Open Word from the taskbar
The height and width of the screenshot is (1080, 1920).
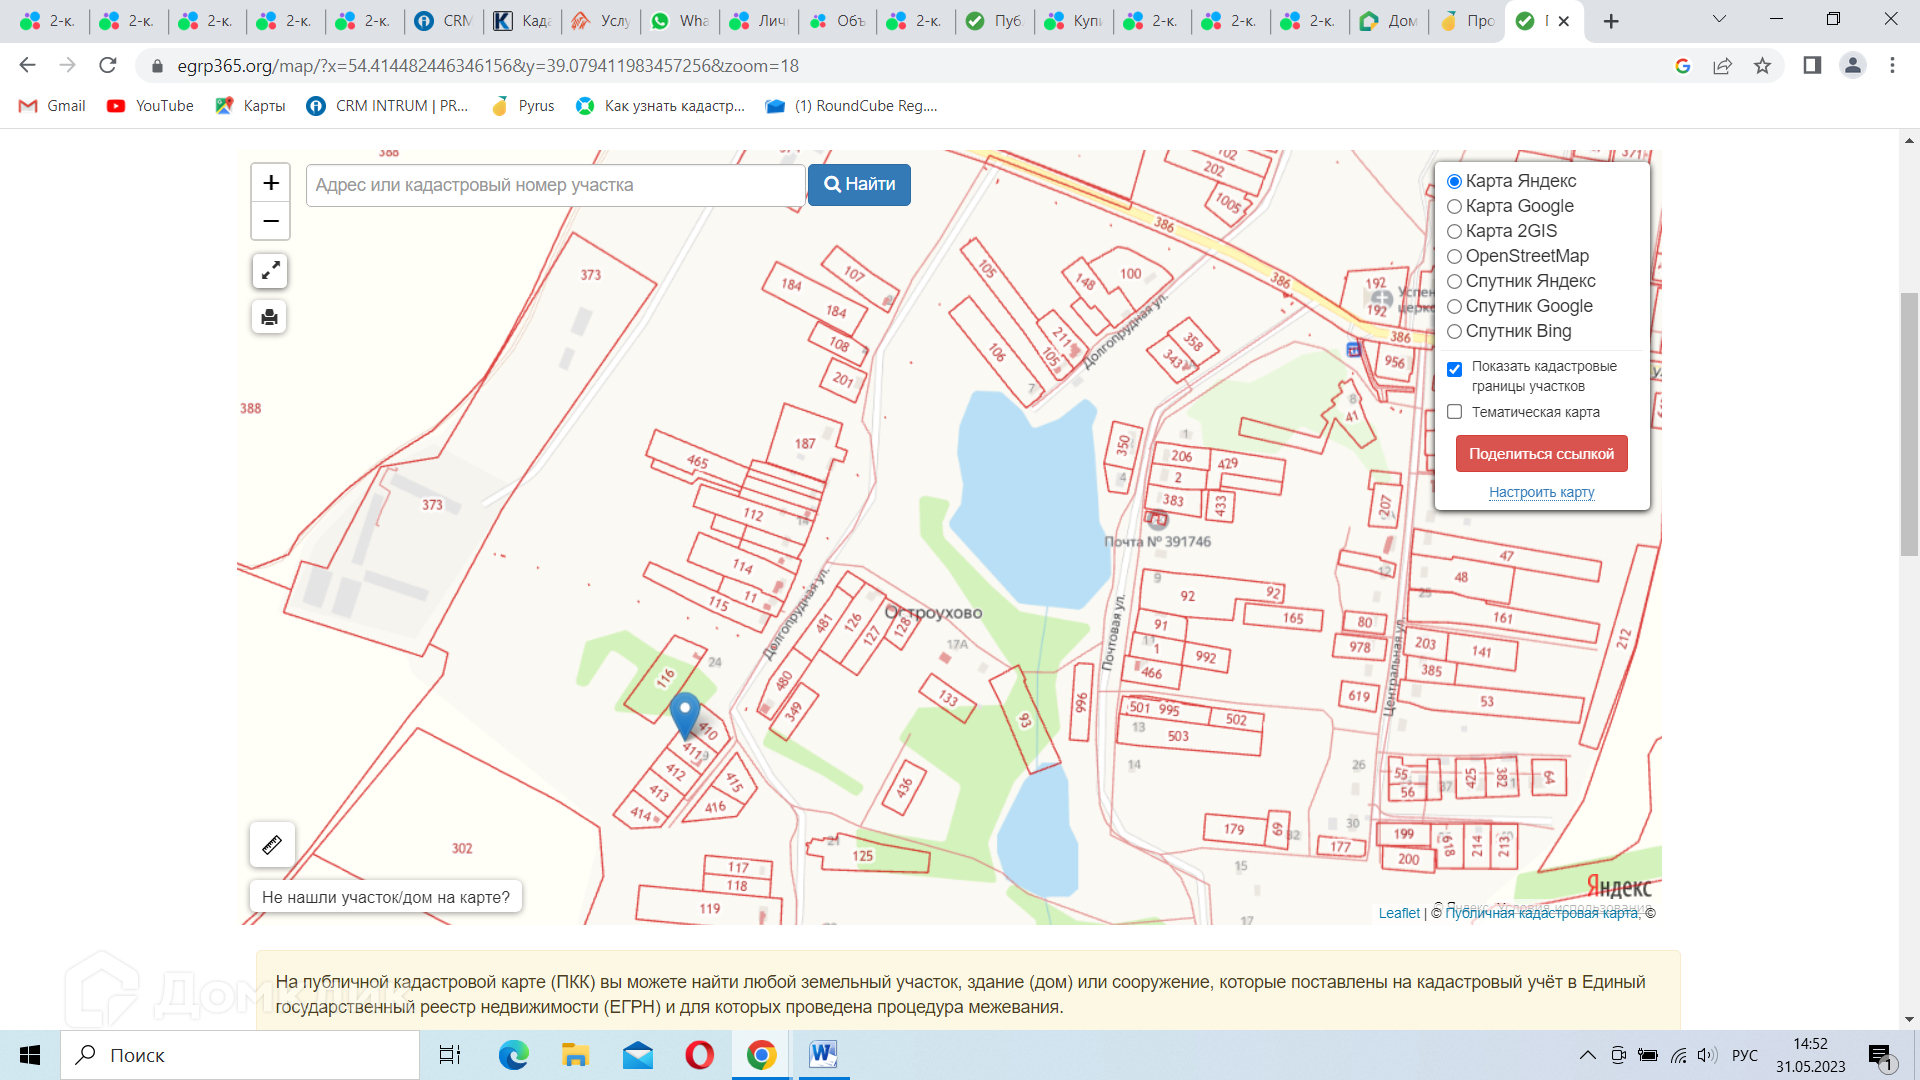tap(823, 1054)
